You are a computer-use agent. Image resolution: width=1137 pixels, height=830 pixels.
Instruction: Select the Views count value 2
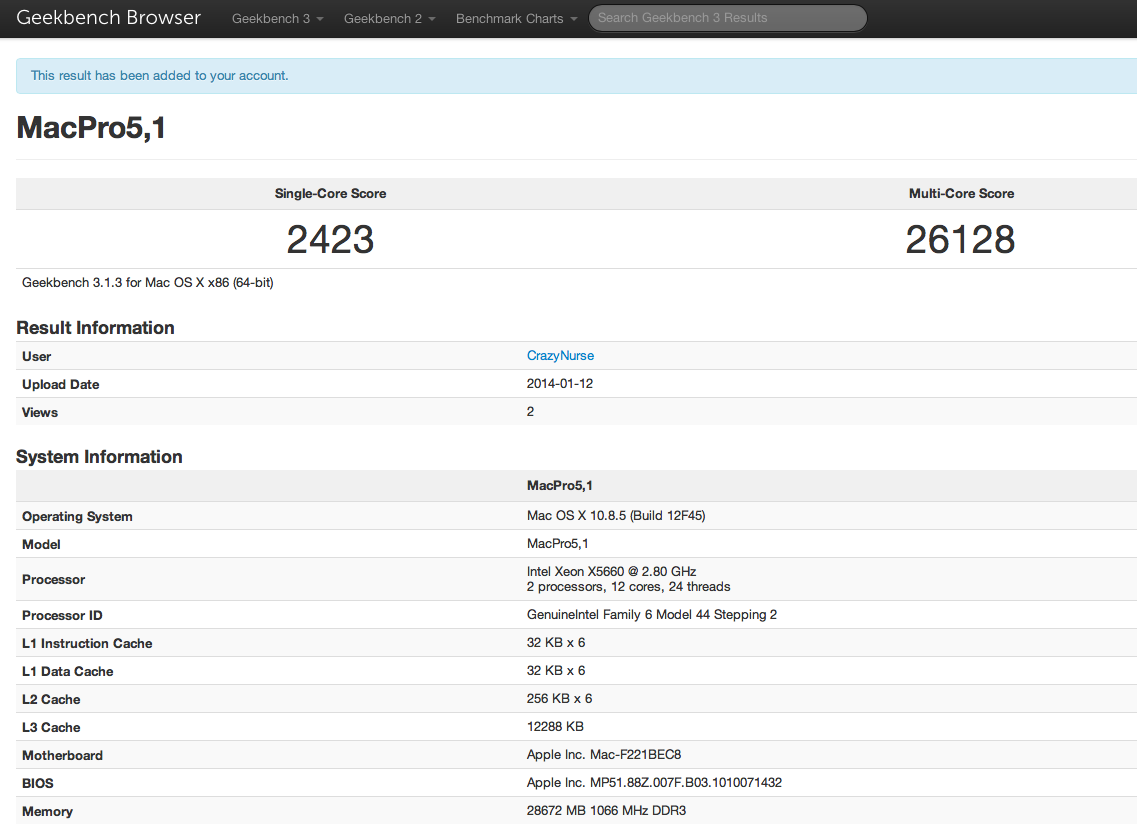(x=530, y=412)
